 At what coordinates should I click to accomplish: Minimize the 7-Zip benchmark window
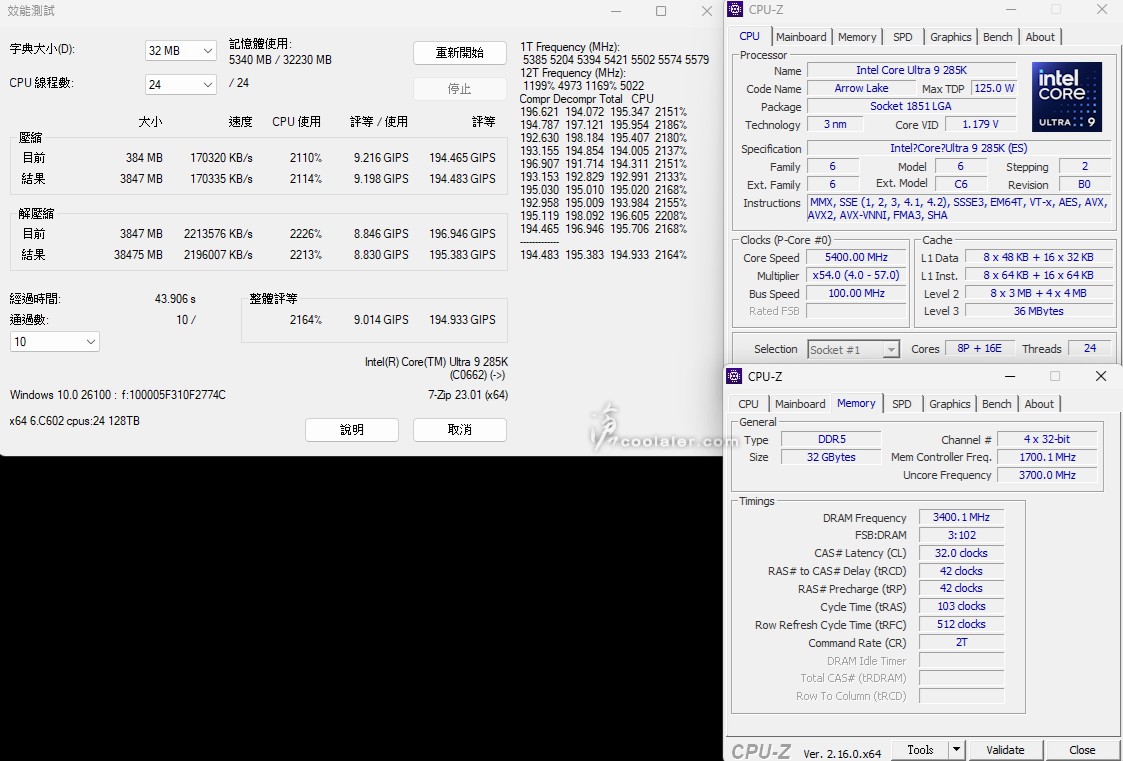pyautogui.click(x=614, y=11)
